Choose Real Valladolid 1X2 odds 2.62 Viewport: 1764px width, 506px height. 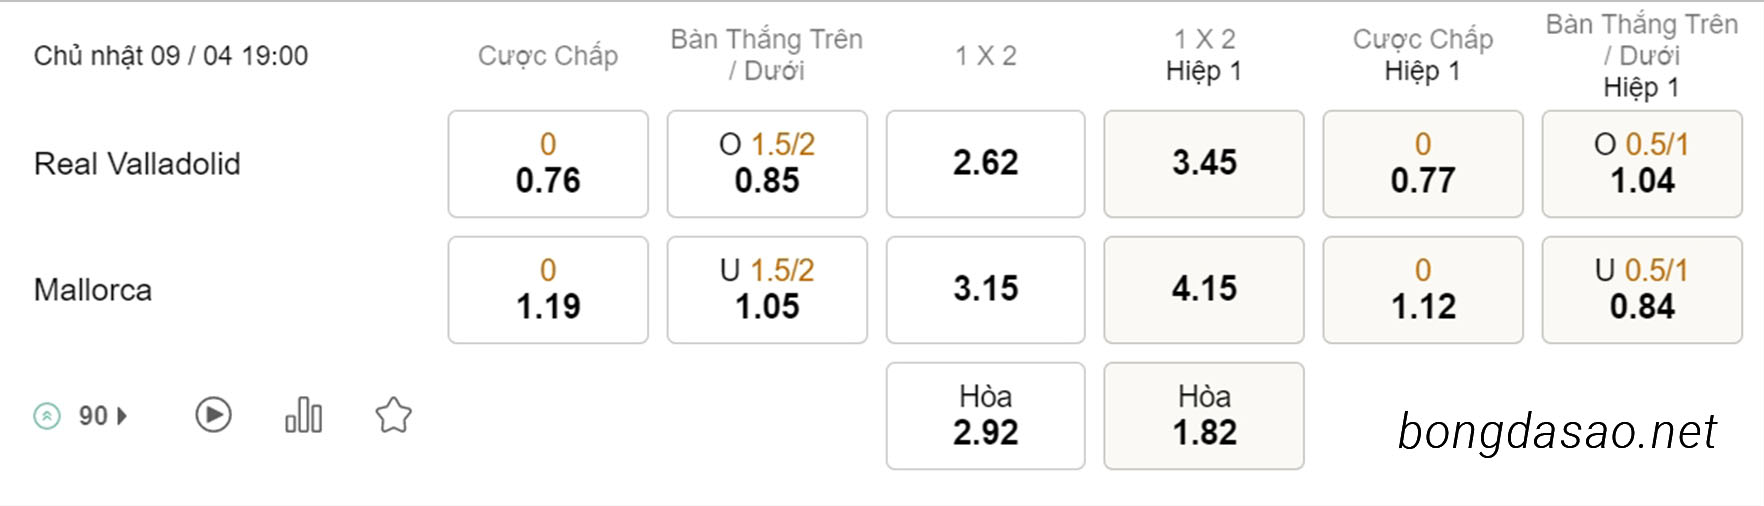click(985, 164)
